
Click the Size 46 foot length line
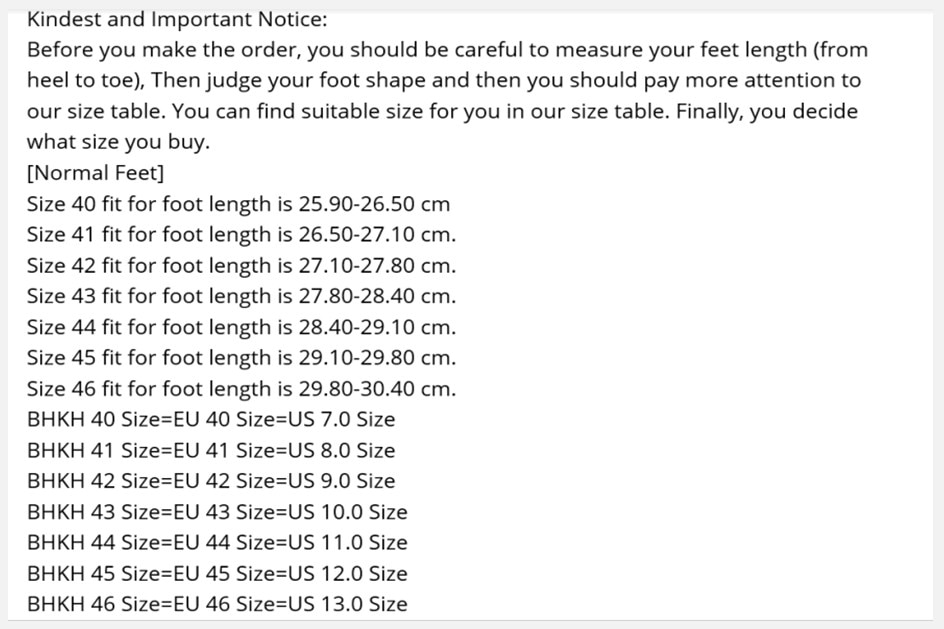coord(241,389)
